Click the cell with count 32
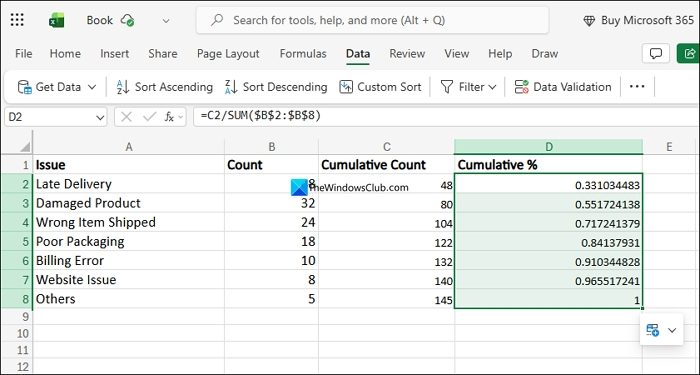700x375 pixels. (x=271, y=203)
